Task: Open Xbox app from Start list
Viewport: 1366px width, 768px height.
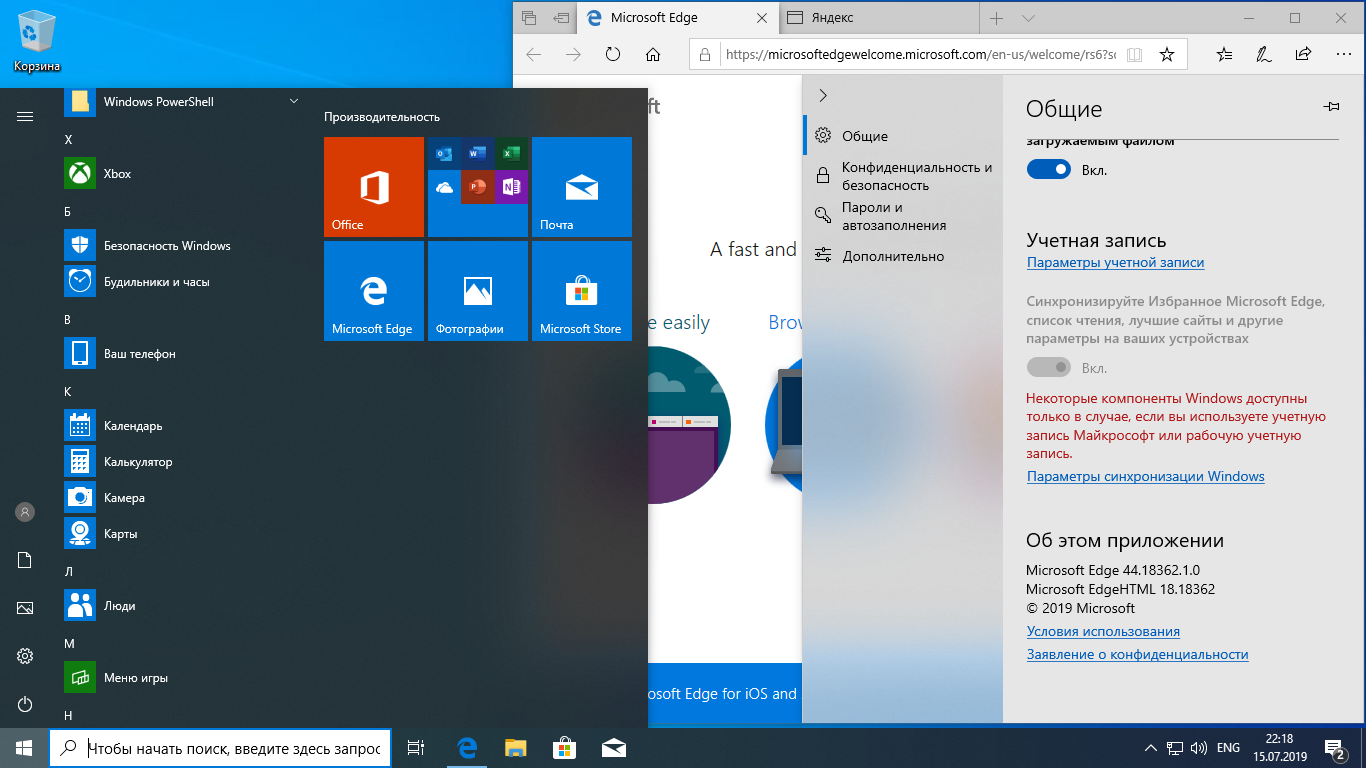Action: [180, 174]
